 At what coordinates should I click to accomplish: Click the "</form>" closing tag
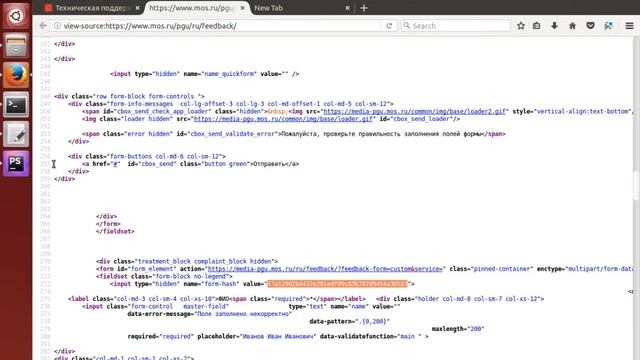coord(108,224)
